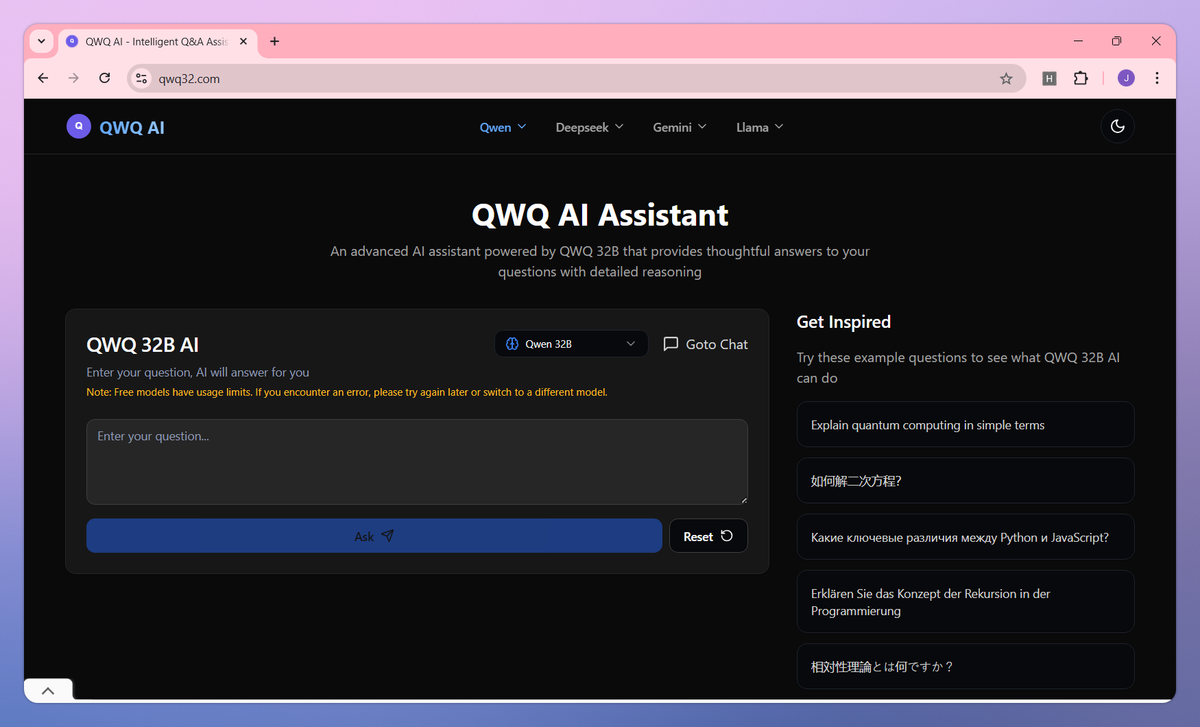View site information icon in address bar
The image size is (1200, 727).
click(x=141, y=78)
